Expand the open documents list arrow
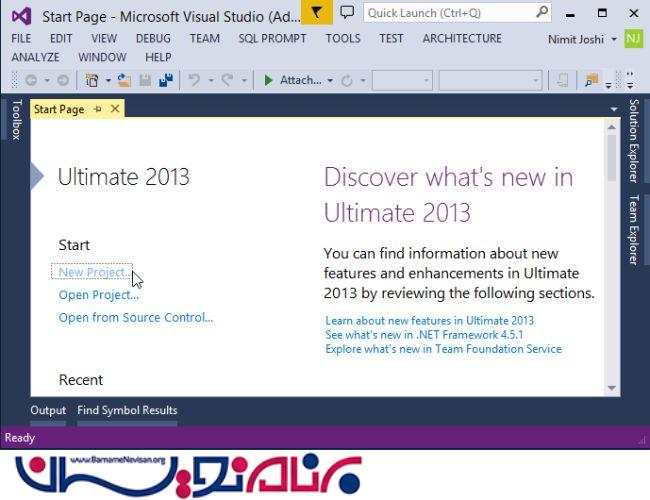650x500 pixels. pyautogui.click(x=613, y=109)
